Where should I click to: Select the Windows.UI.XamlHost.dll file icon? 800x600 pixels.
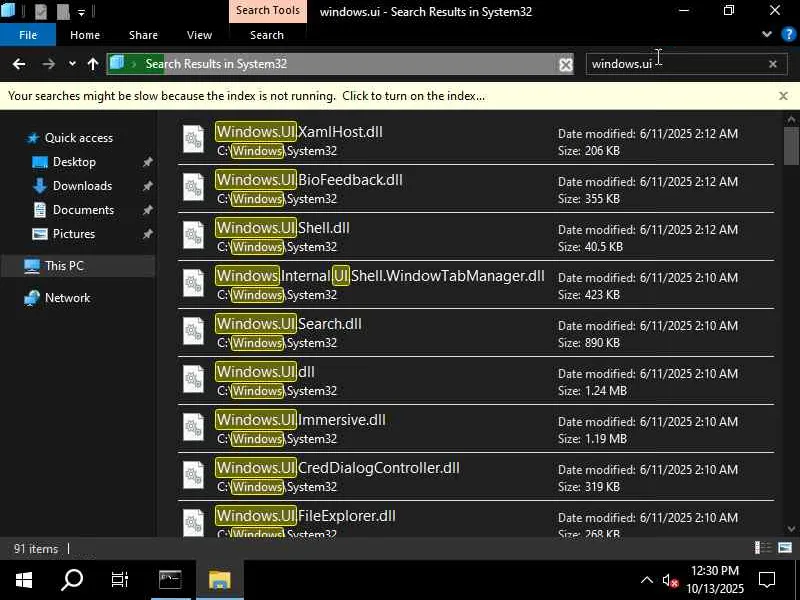click(193, 139)
